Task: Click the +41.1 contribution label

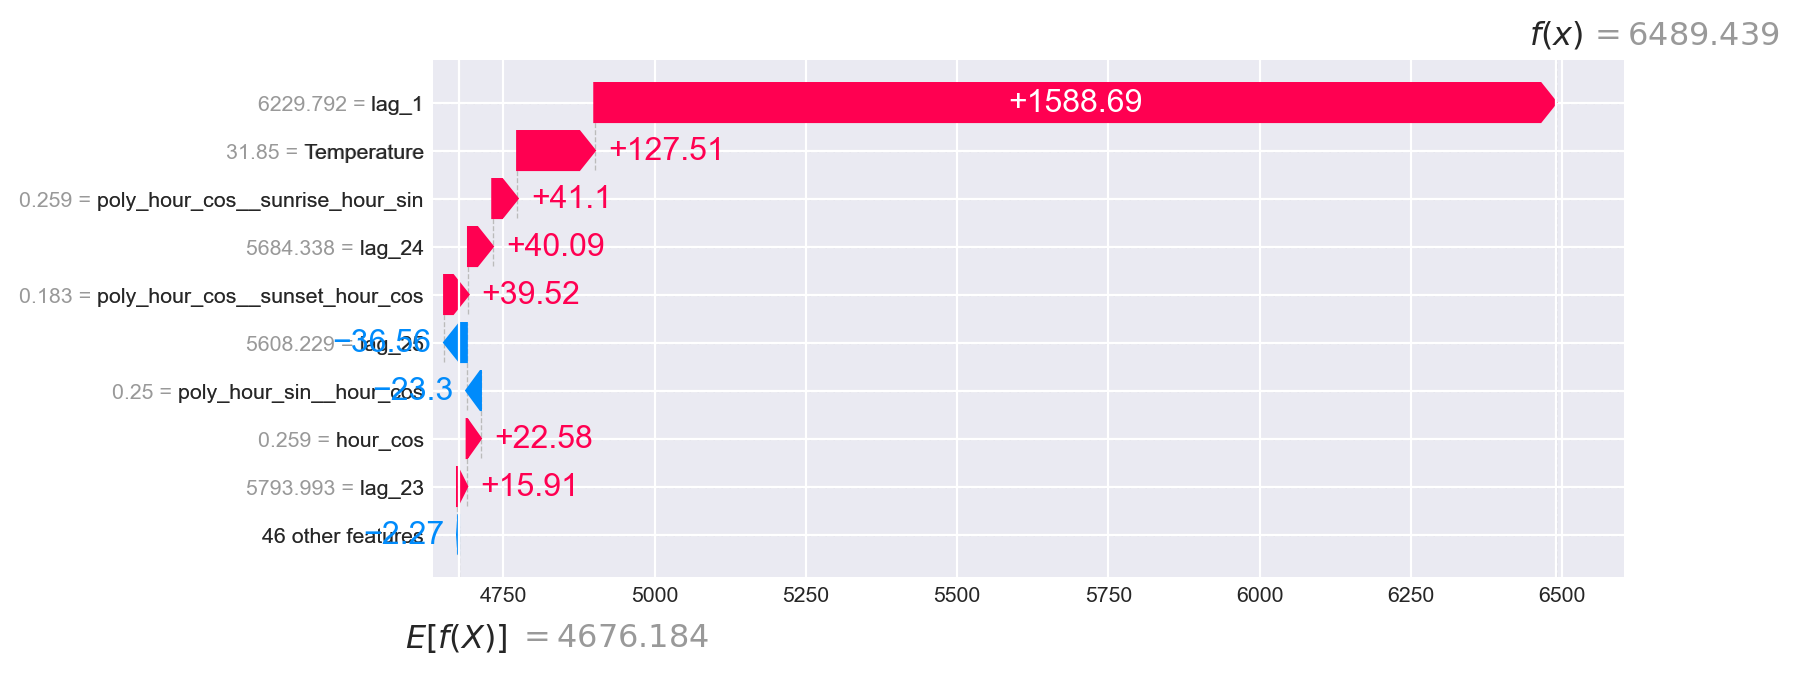Action: coord(571,198)
